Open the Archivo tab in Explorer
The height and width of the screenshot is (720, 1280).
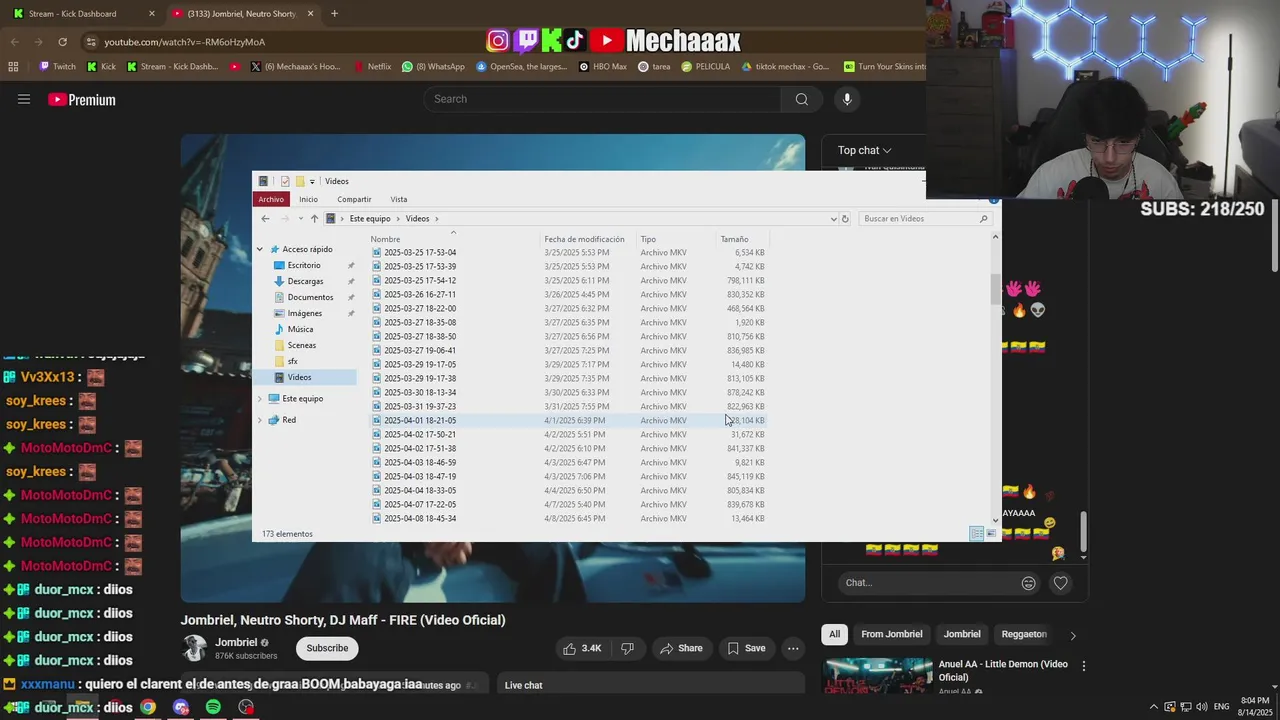[271, 199]
